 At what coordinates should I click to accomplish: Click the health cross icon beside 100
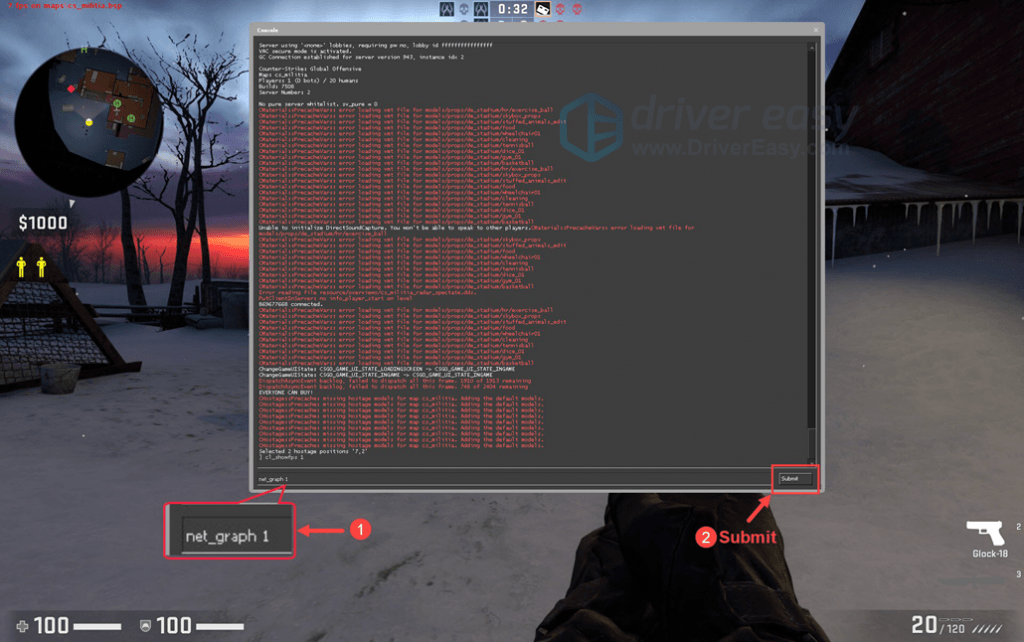point(22,626)
